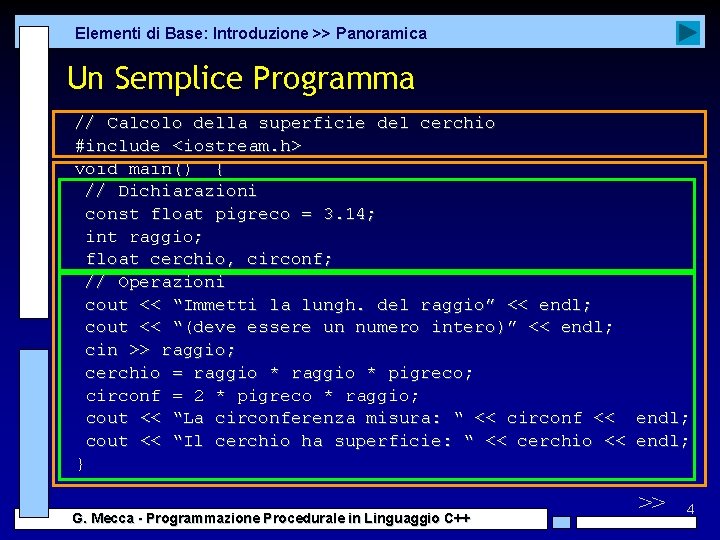
Task: Click the next-slide play arrow icon
Action: coord(688,33)
